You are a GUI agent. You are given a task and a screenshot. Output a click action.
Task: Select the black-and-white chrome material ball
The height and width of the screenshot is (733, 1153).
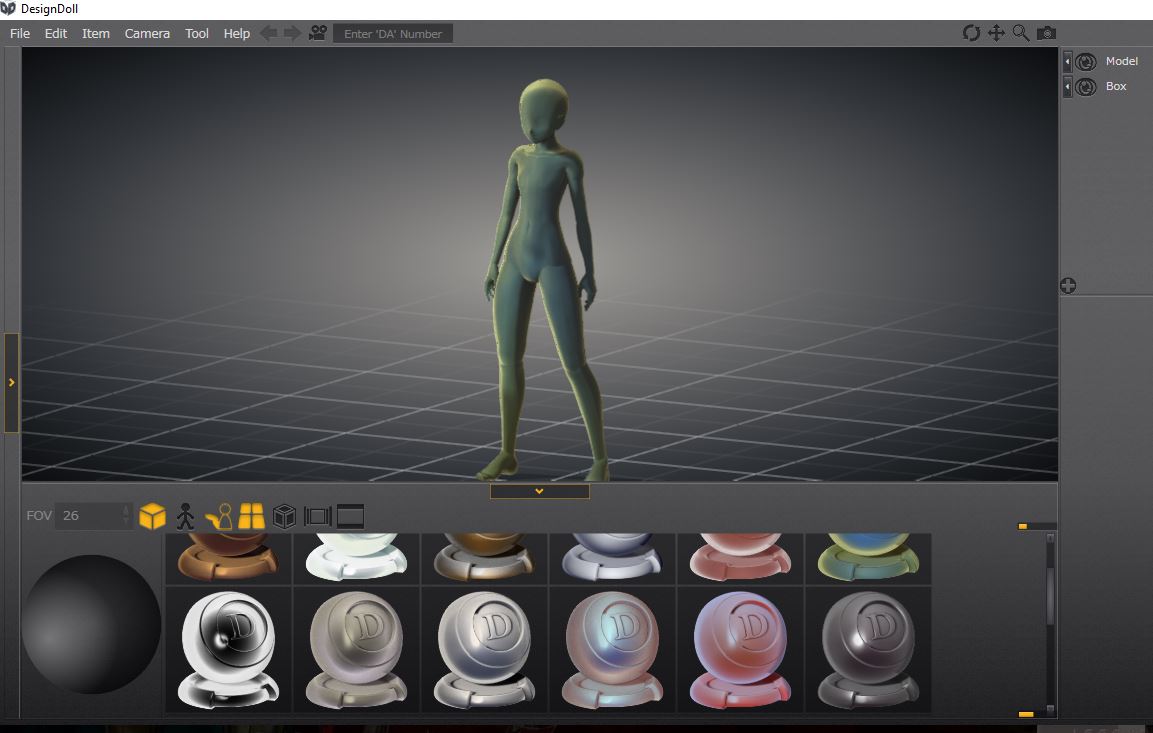[229, 649]
